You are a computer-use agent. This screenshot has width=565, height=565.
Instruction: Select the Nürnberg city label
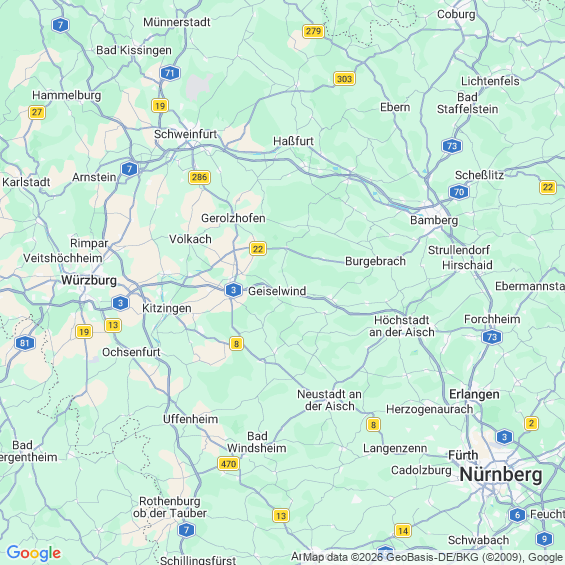(x=501, y=474)
